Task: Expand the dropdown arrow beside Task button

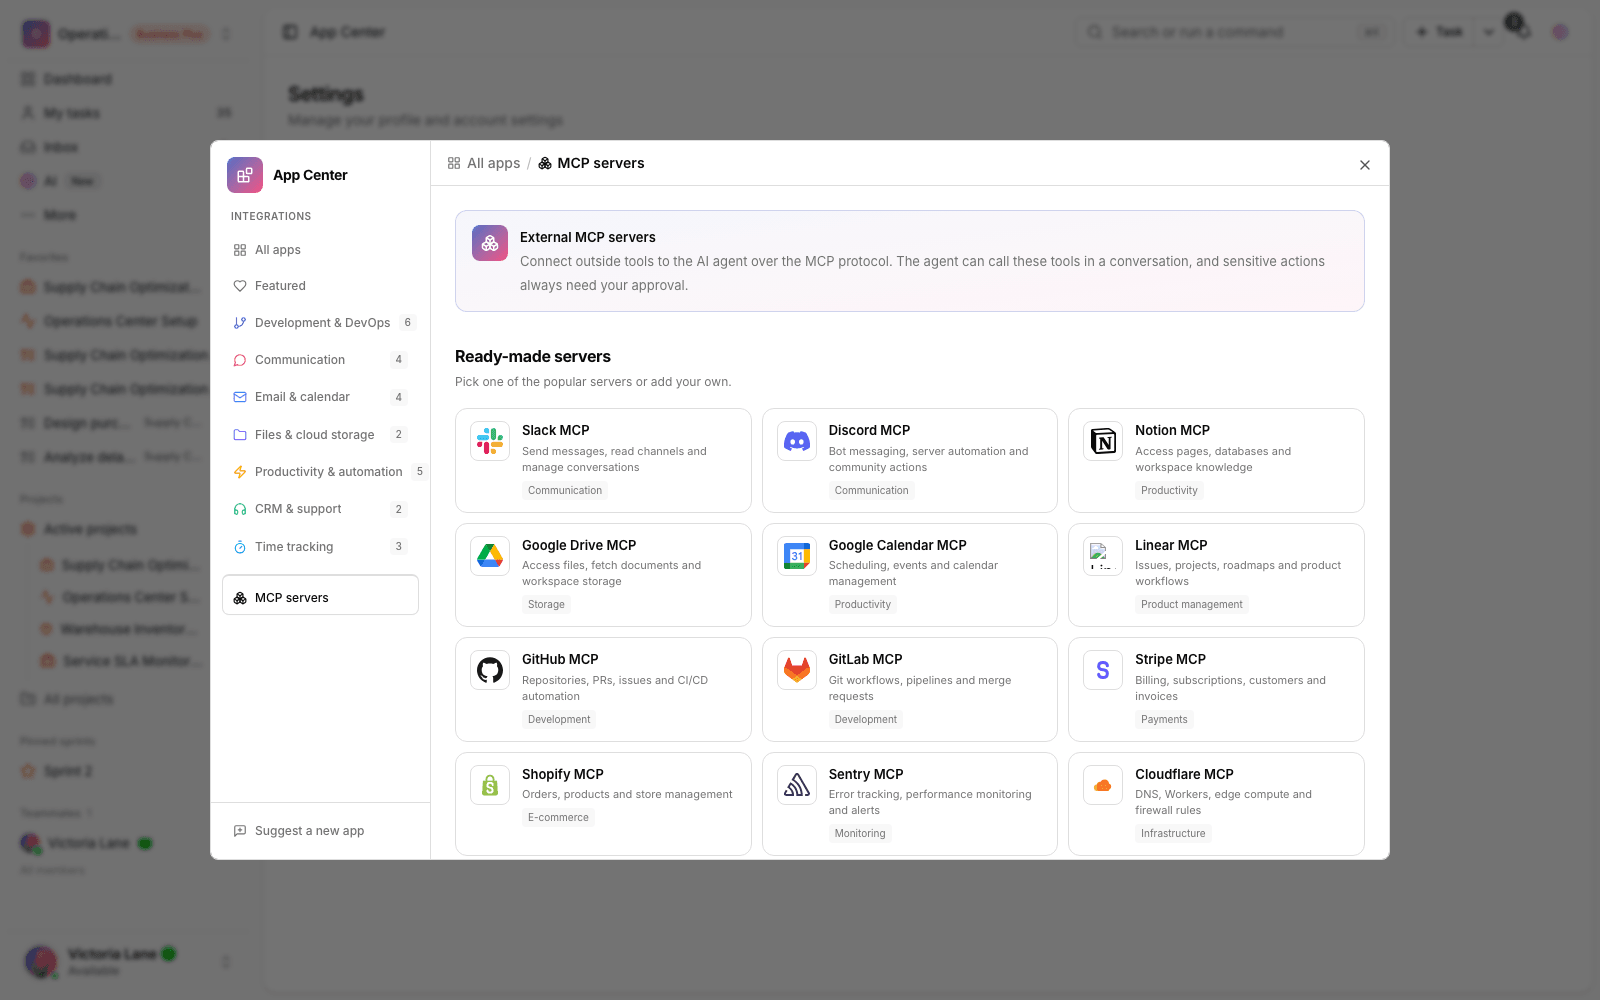Action: click(x=1489, y=32)
